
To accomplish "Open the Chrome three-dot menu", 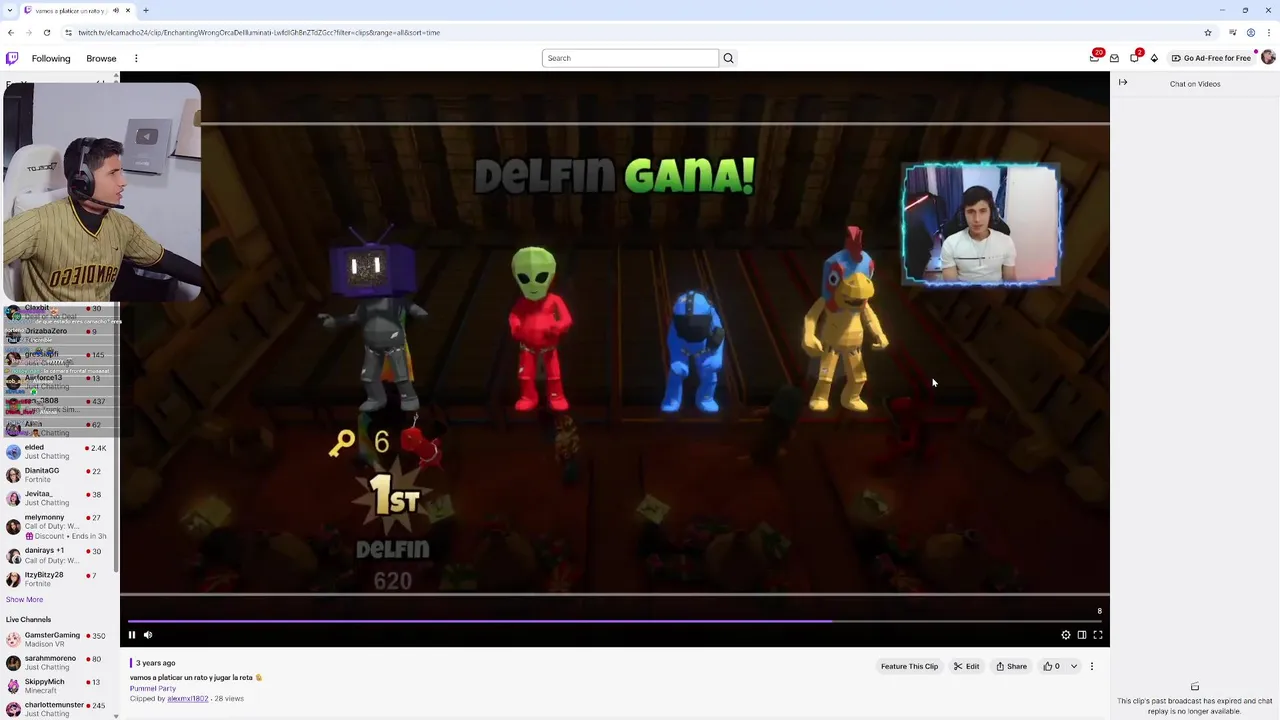I will [1269, 32].
